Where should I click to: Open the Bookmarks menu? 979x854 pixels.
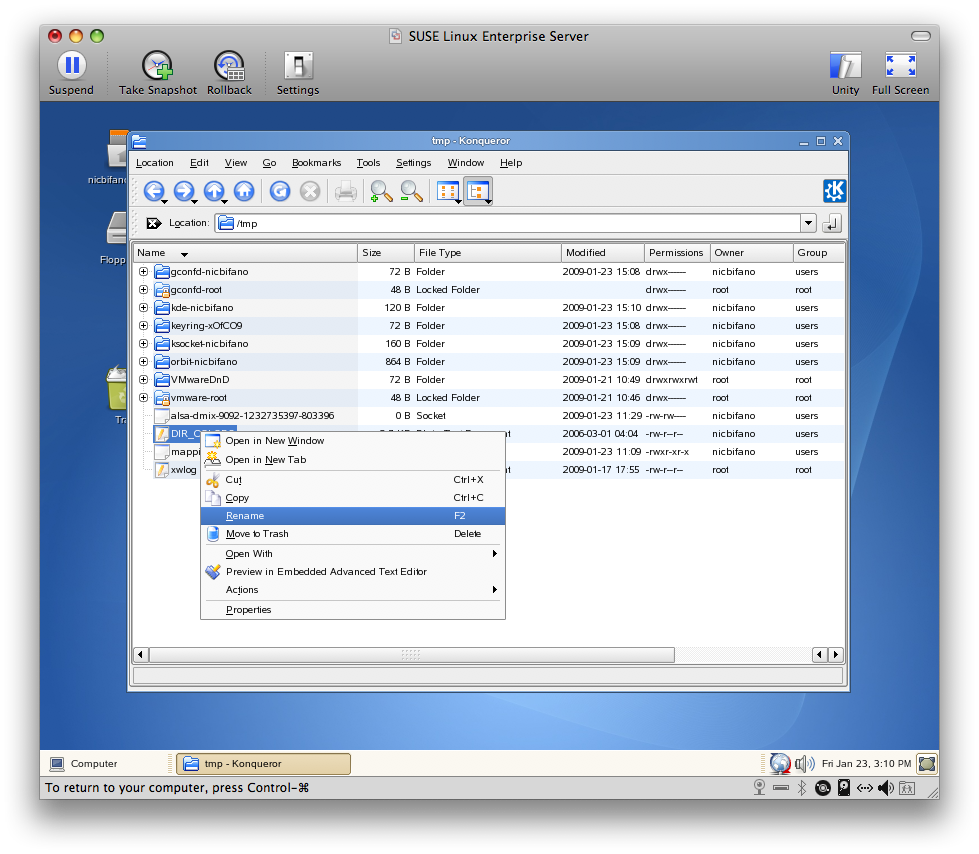point(317,163)
